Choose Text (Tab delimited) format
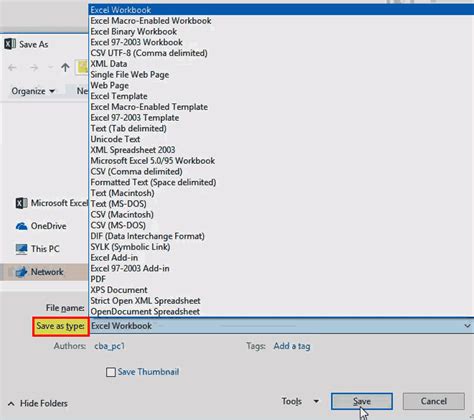 (281, 128)
